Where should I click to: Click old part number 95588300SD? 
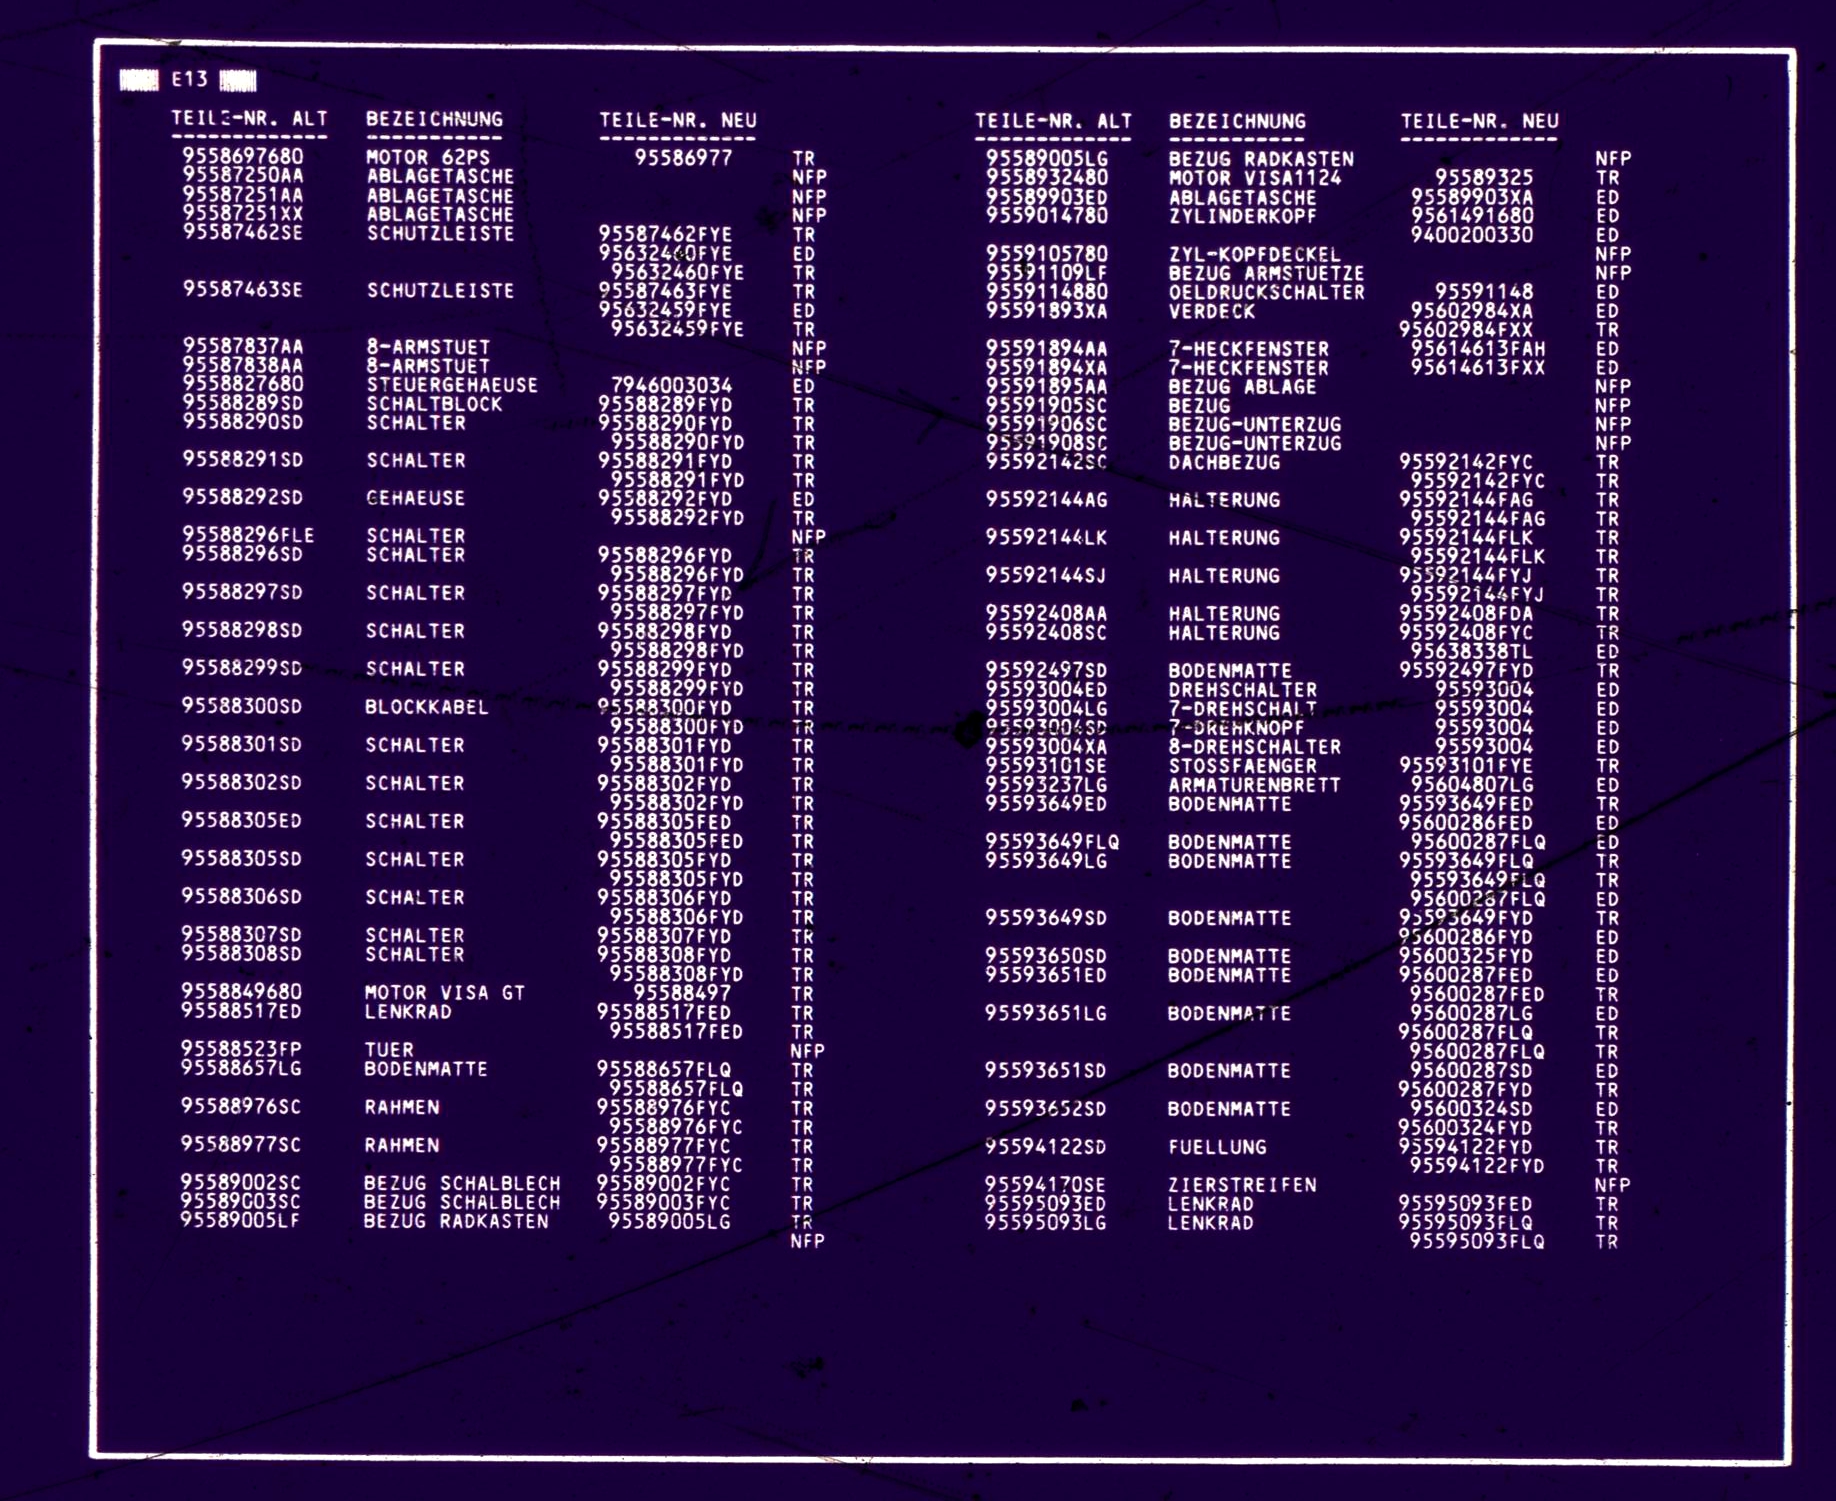pyautogui.click(x=241, y=706)
